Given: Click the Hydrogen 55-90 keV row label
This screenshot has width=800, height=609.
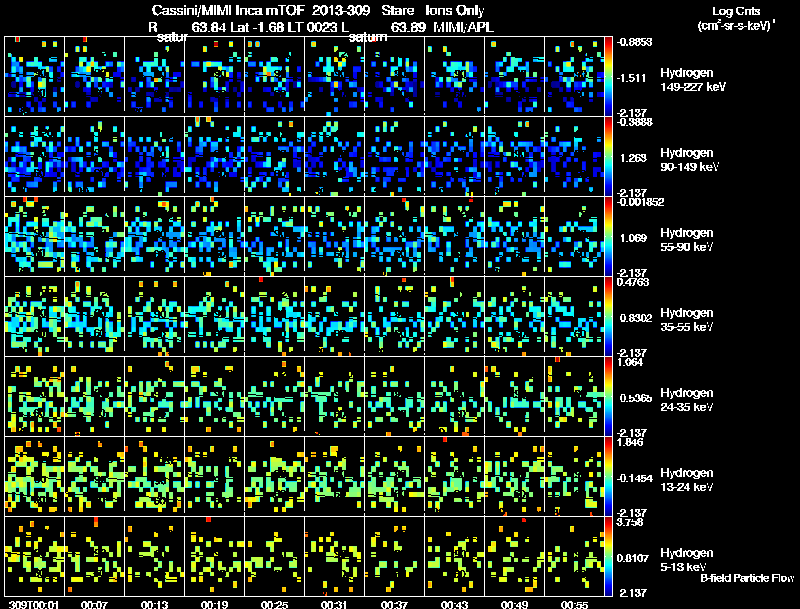Looking at the screenshot, I should 686,240.
